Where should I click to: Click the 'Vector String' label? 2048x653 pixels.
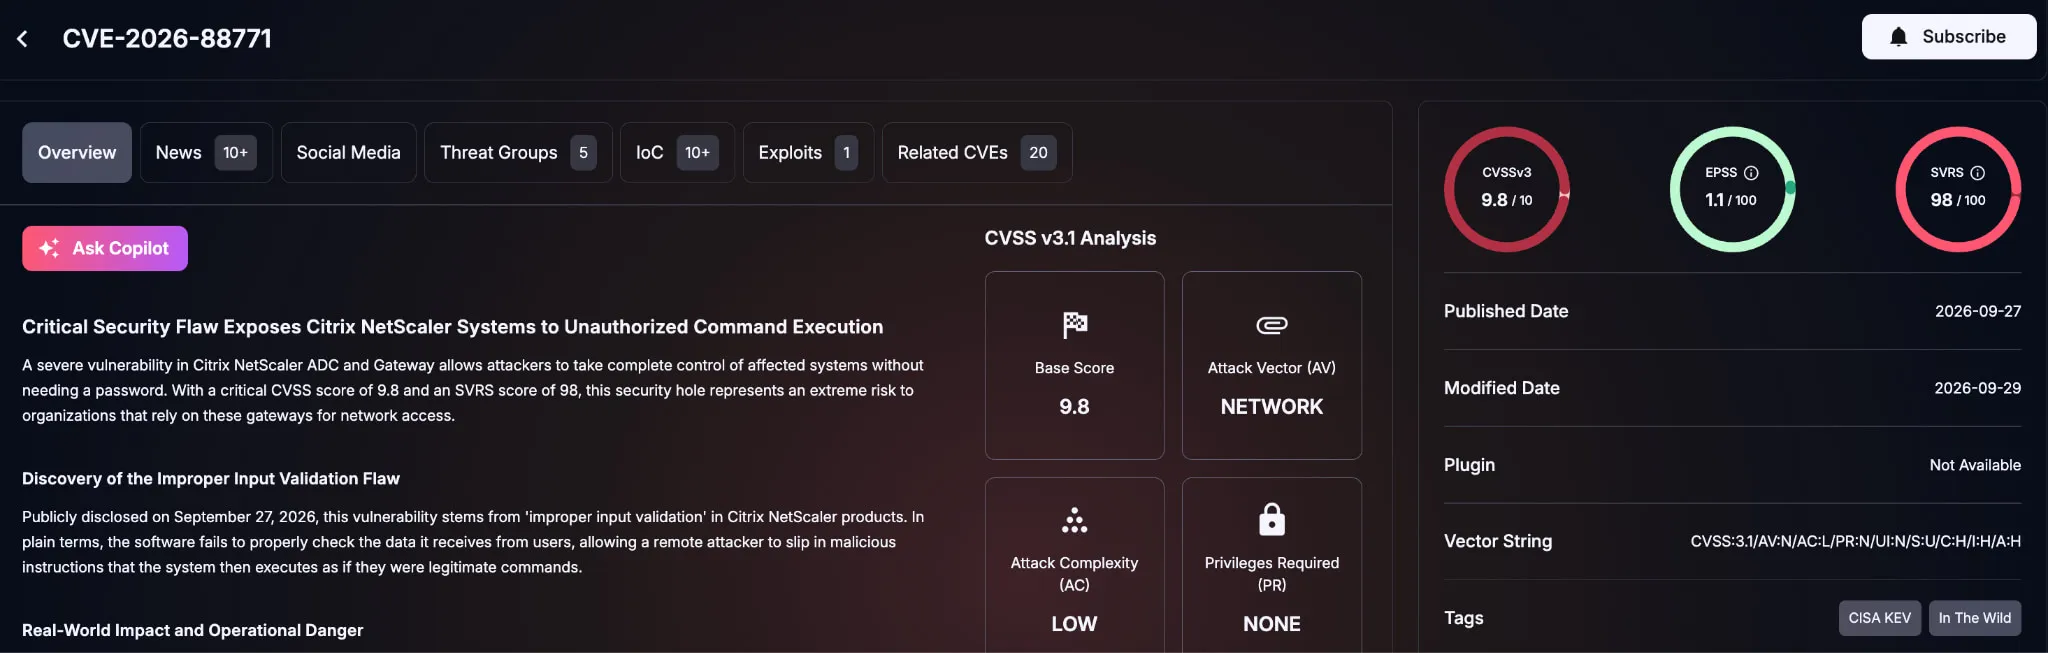1498,541
